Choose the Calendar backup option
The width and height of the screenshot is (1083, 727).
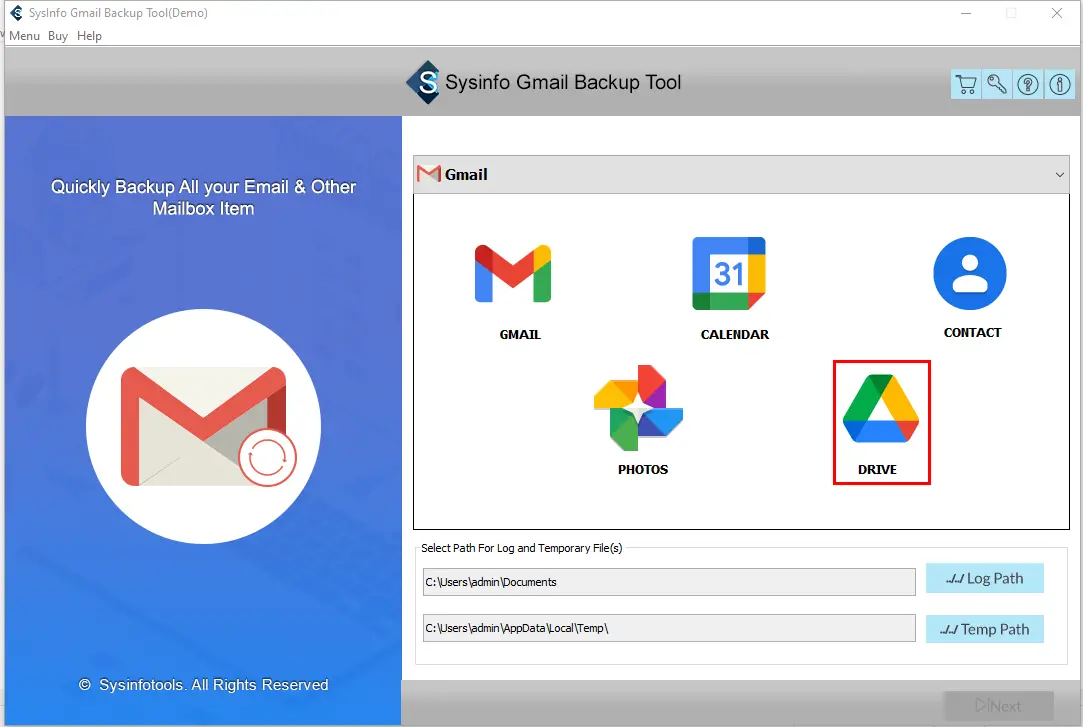729,273
